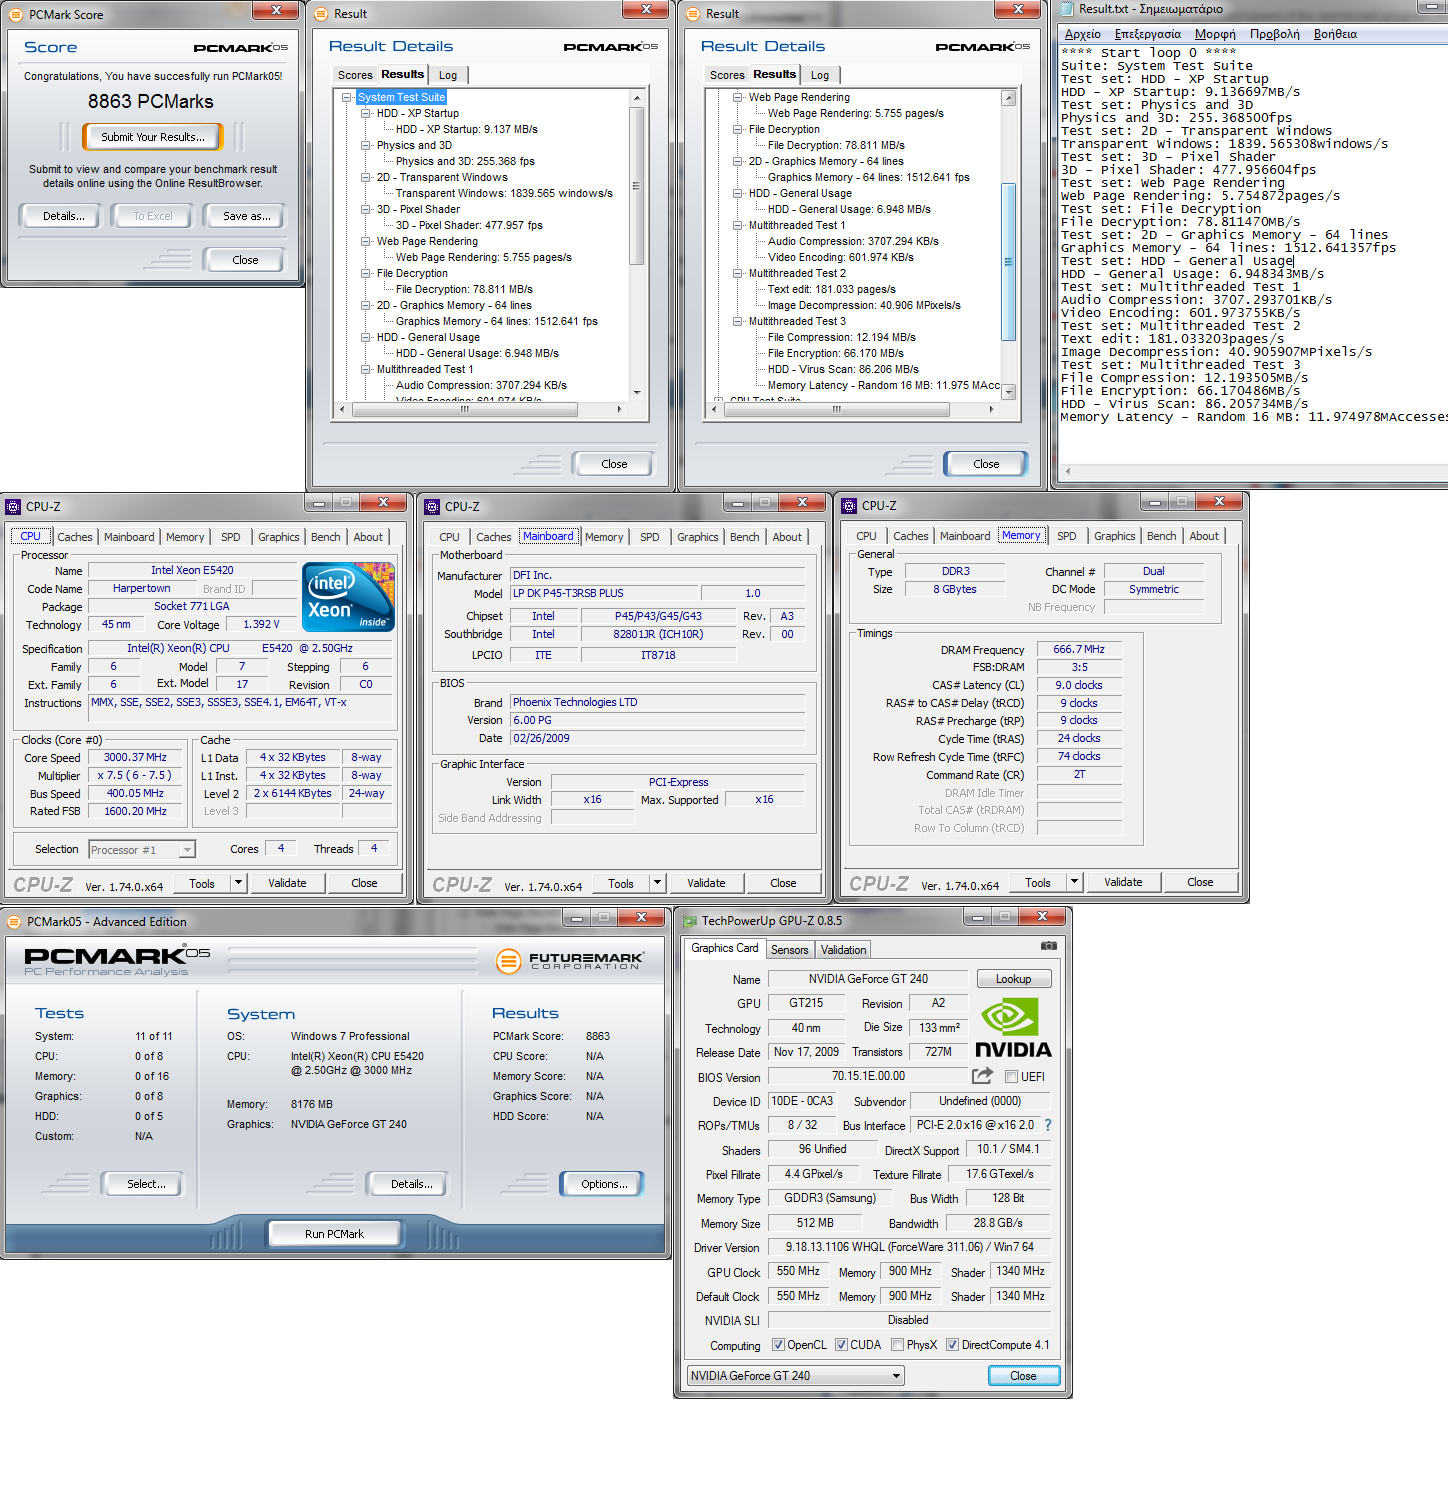Click the NVIDIA logo in GPU-Z

1012,1029
